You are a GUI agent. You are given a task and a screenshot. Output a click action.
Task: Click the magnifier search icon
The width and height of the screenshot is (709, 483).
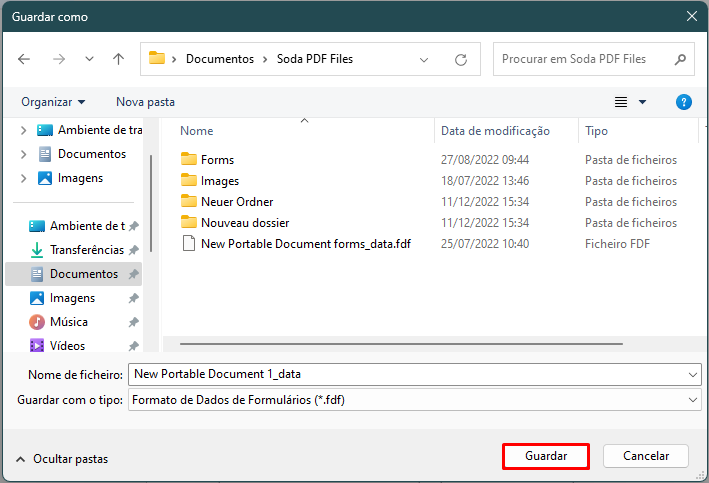pos(680,59)
